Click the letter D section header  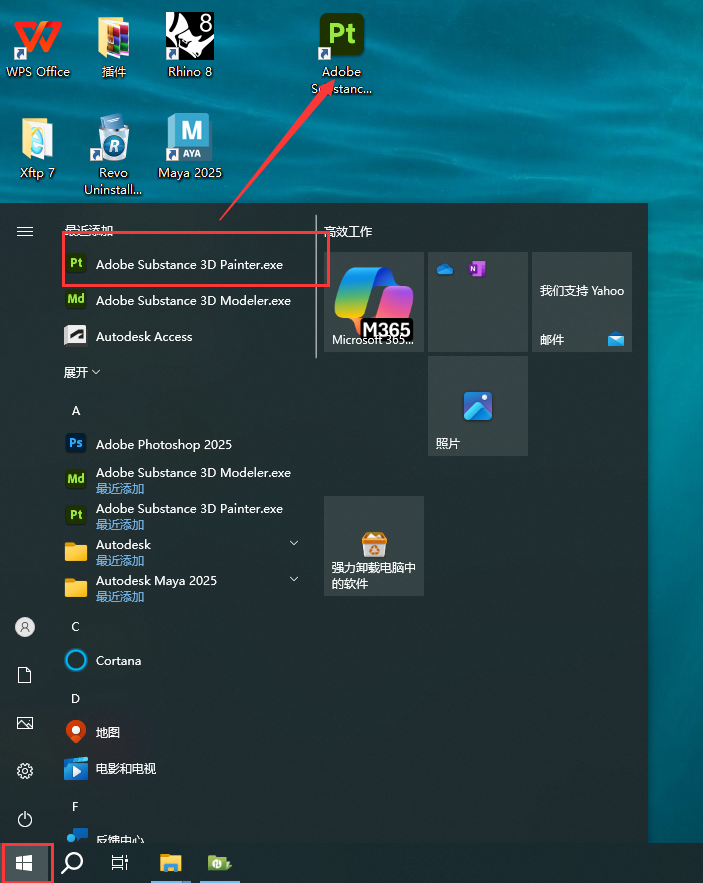click(75, 699)
